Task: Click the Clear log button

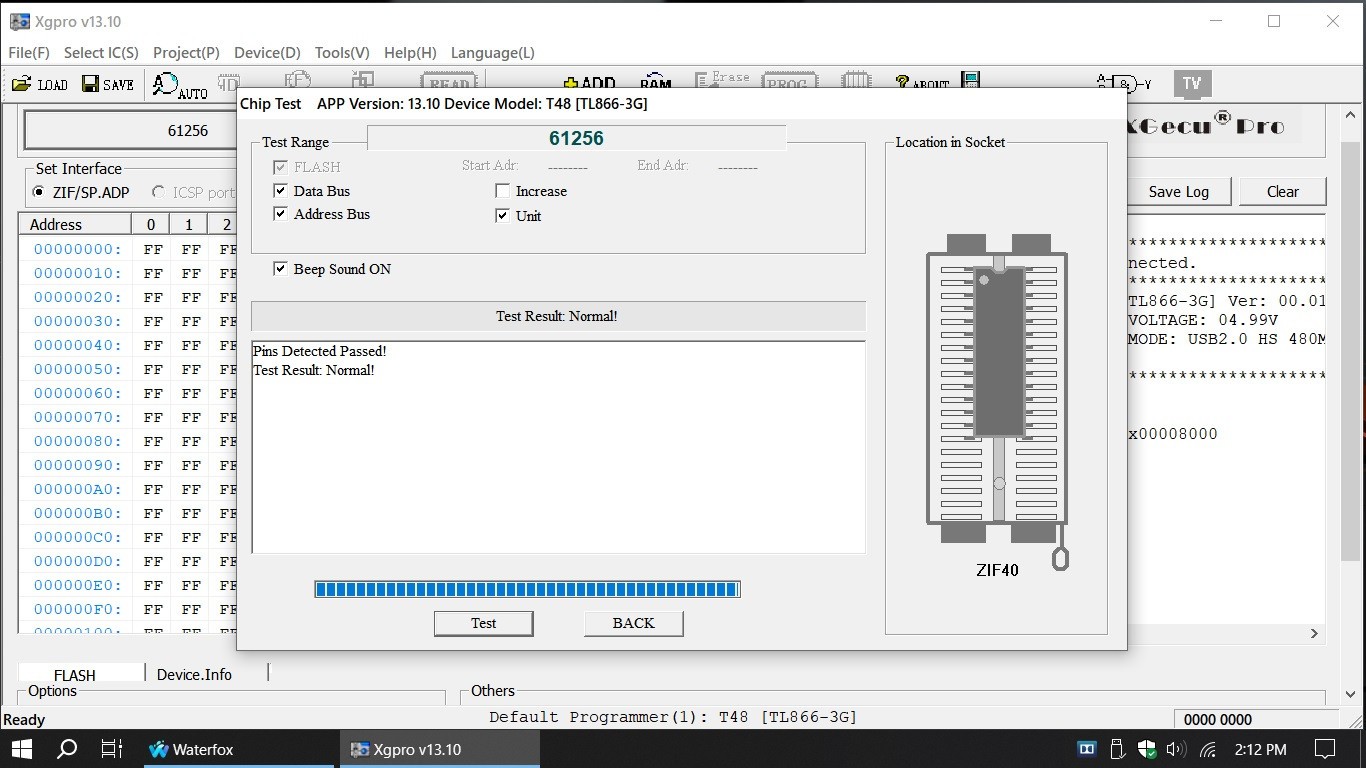Action: pos(1283,192)
